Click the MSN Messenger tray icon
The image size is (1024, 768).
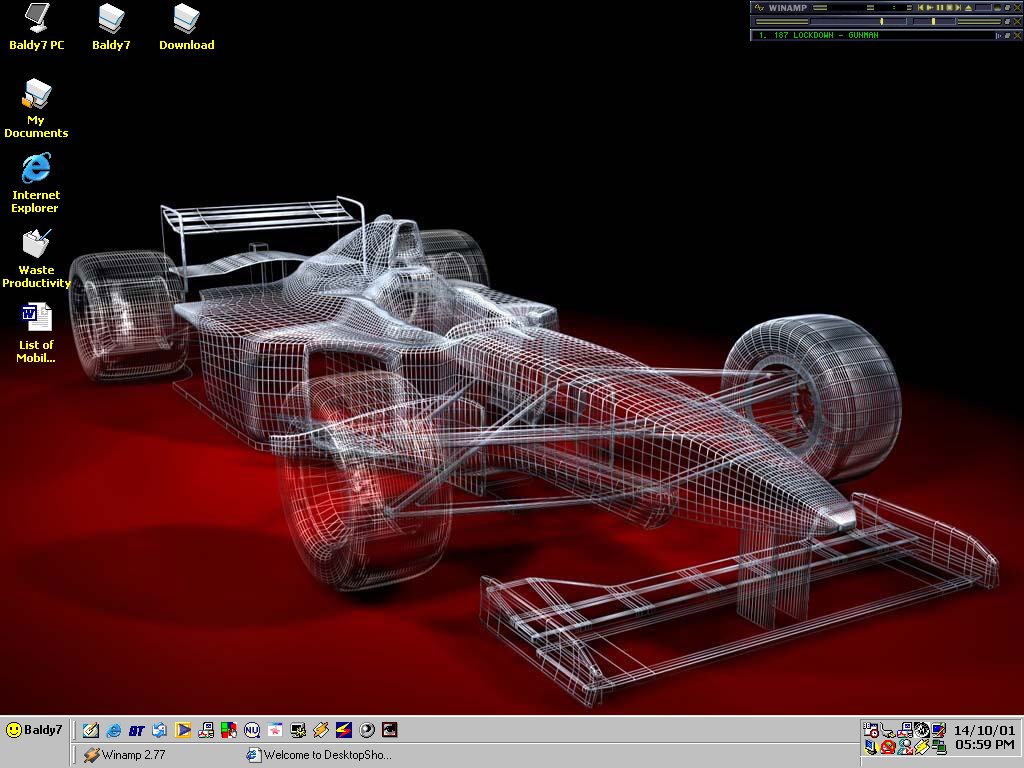click(905, 746)
